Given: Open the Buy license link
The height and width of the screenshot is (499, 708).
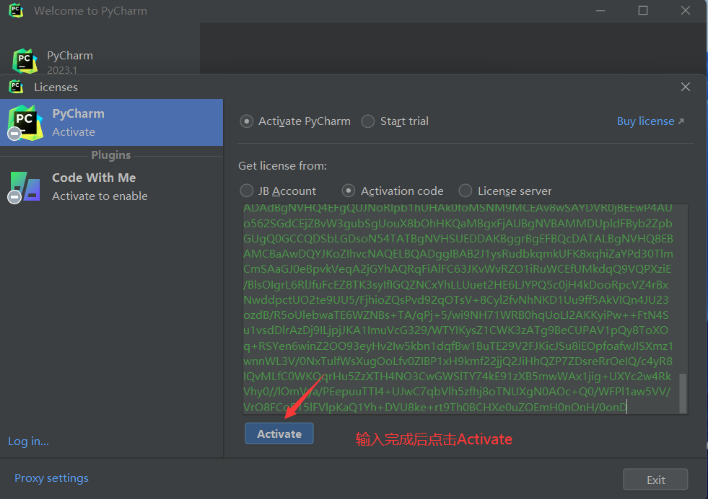Looking at the screenshot, I should coord(650,121).
